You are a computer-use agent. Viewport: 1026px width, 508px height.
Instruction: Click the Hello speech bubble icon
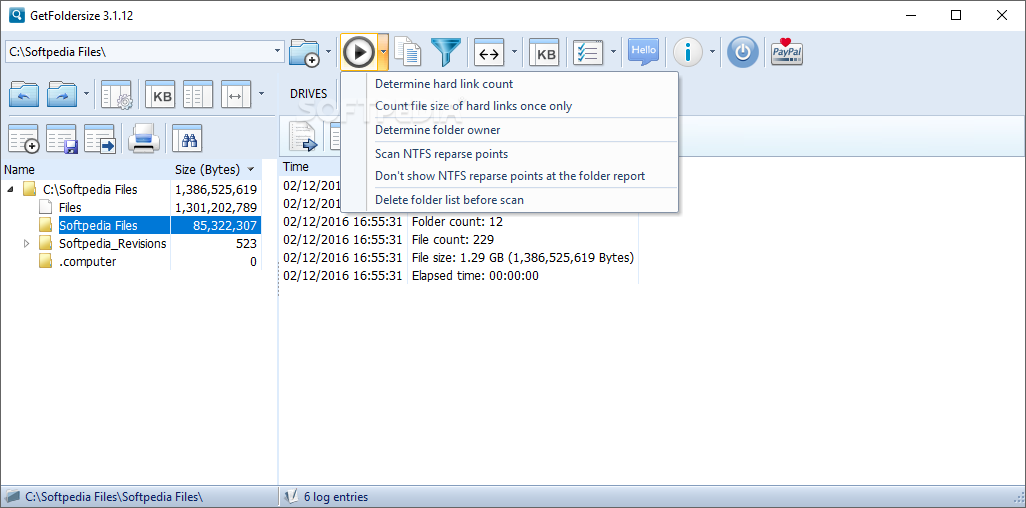click(x=643, y=52)
